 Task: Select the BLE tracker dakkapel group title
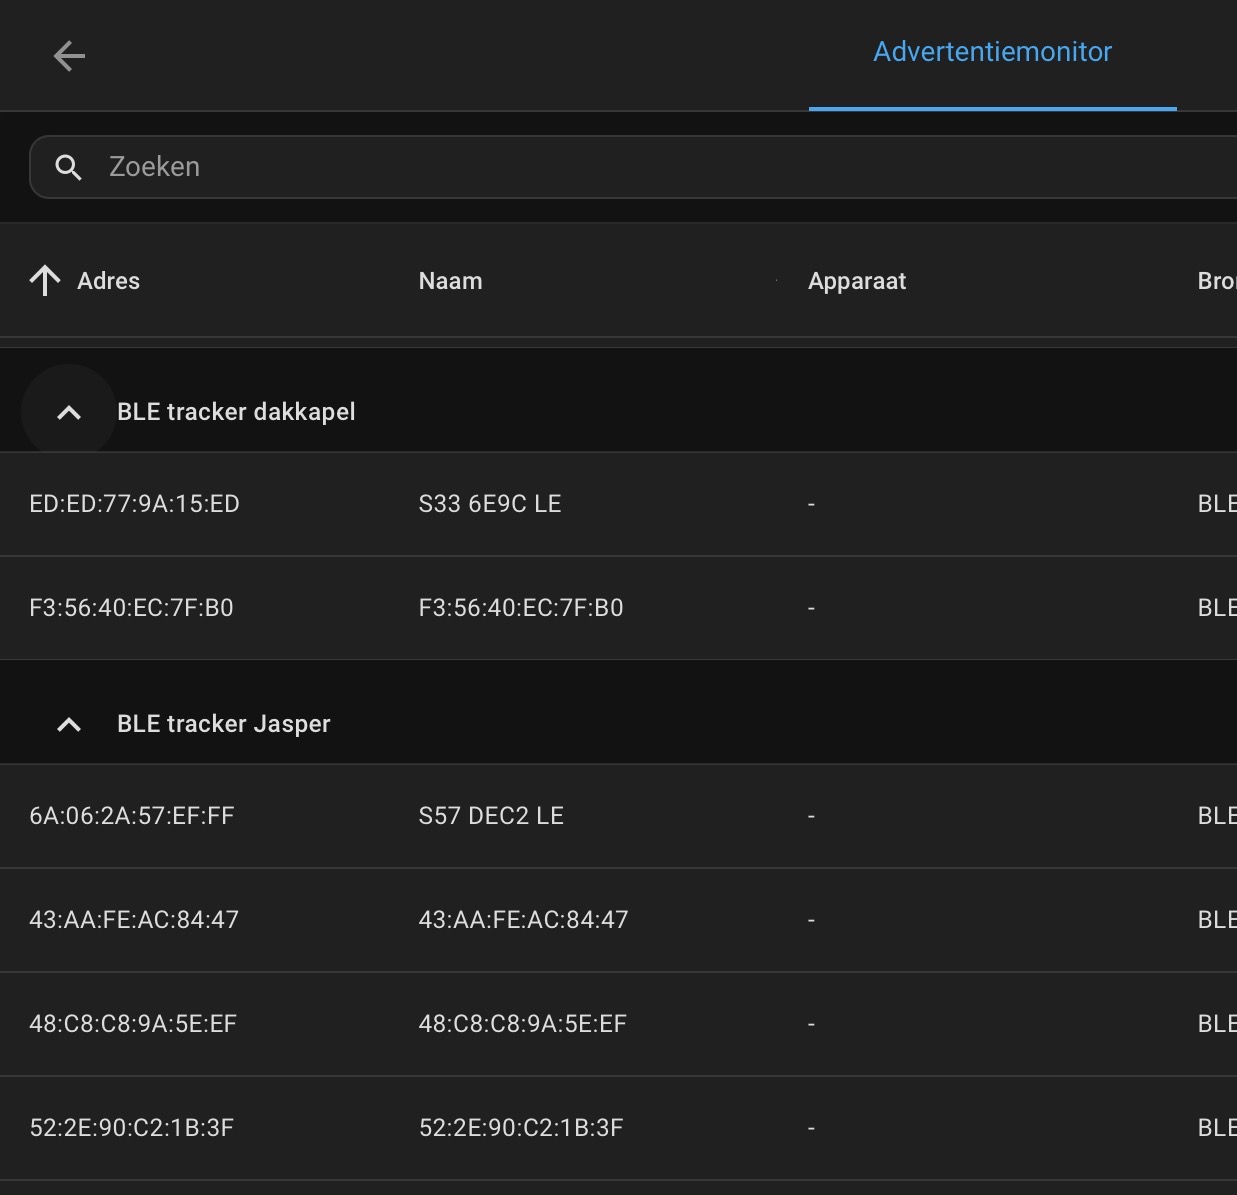tap(236, 412)
